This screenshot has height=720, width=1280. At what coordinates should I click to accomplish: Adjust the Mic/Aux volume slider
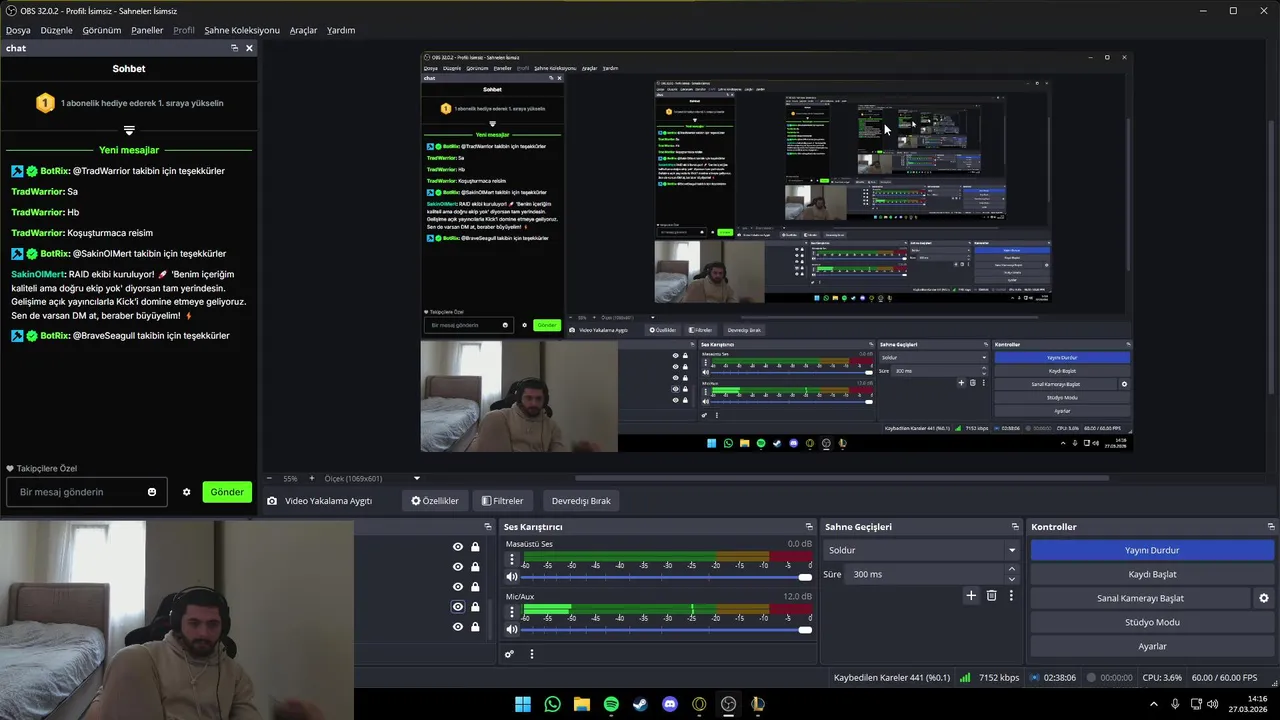(667, 629)
